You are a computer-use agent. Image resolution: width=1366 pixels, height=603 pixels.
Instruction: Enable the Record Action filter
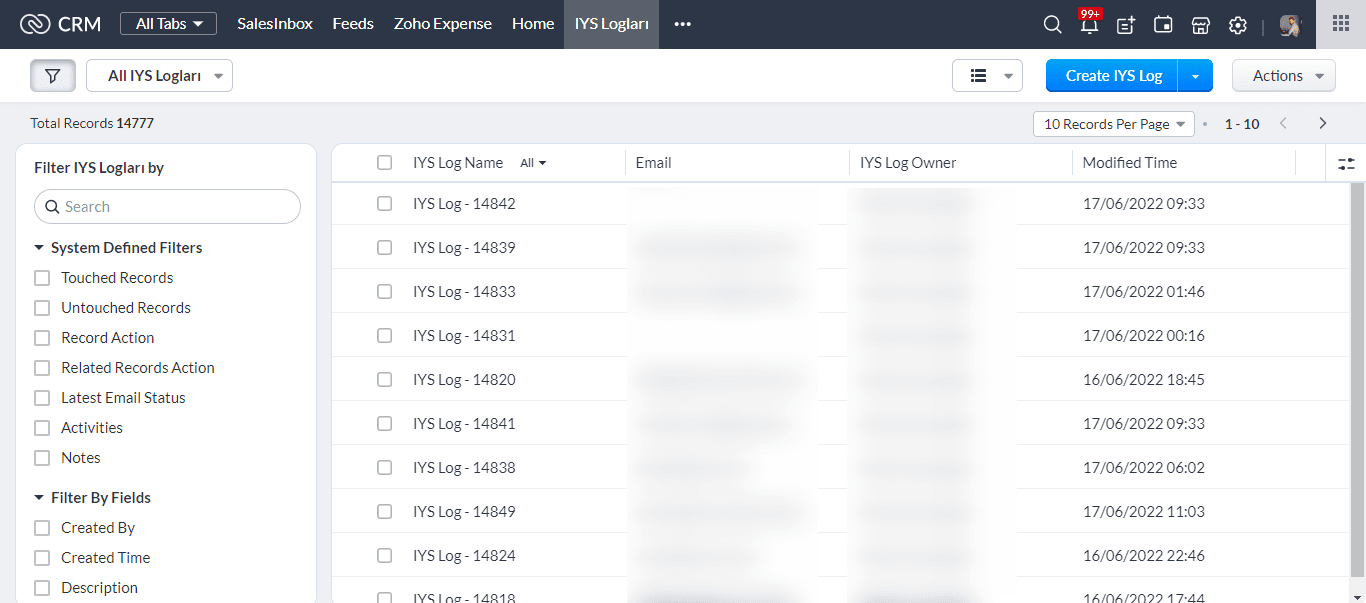(42, 338)
